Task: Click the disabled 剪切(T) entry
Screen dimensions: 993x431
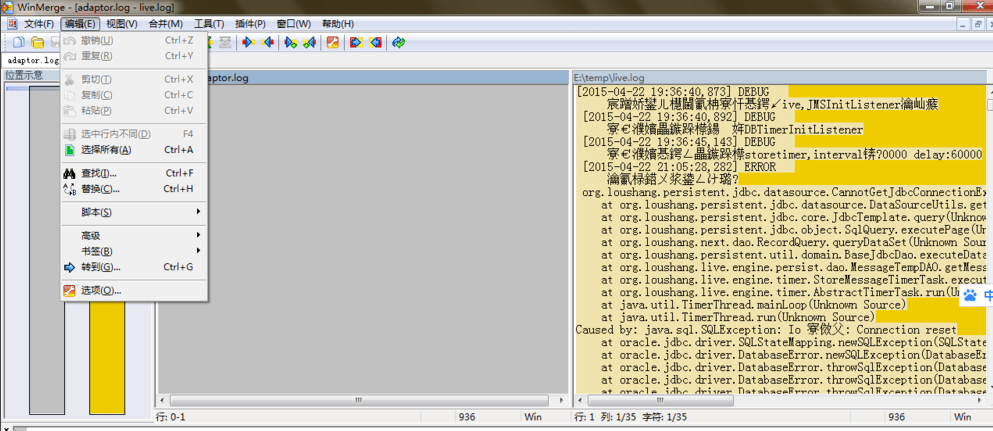Action: [x=134, y=79]
